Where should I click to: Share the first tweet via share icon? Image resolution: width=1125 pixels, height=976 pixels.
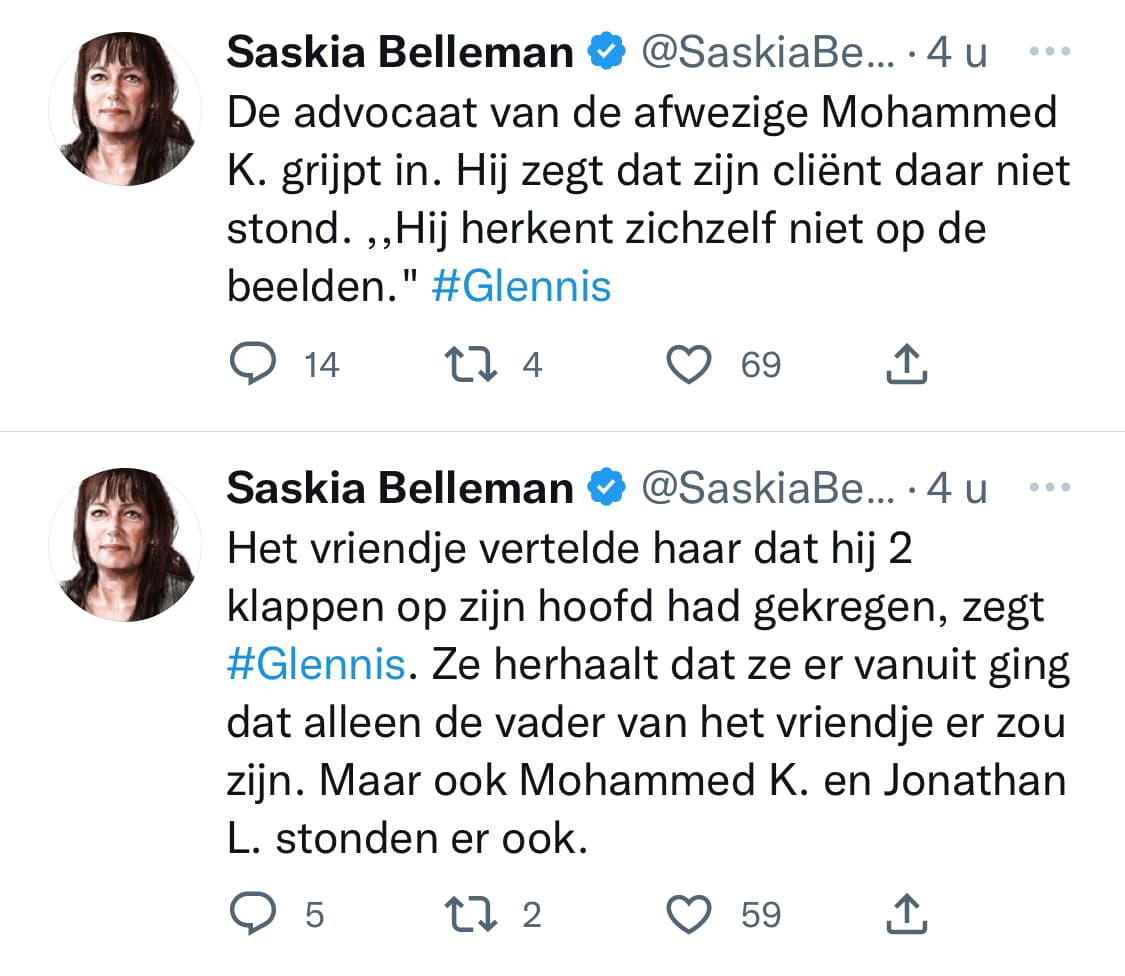[x=907, y=364]
